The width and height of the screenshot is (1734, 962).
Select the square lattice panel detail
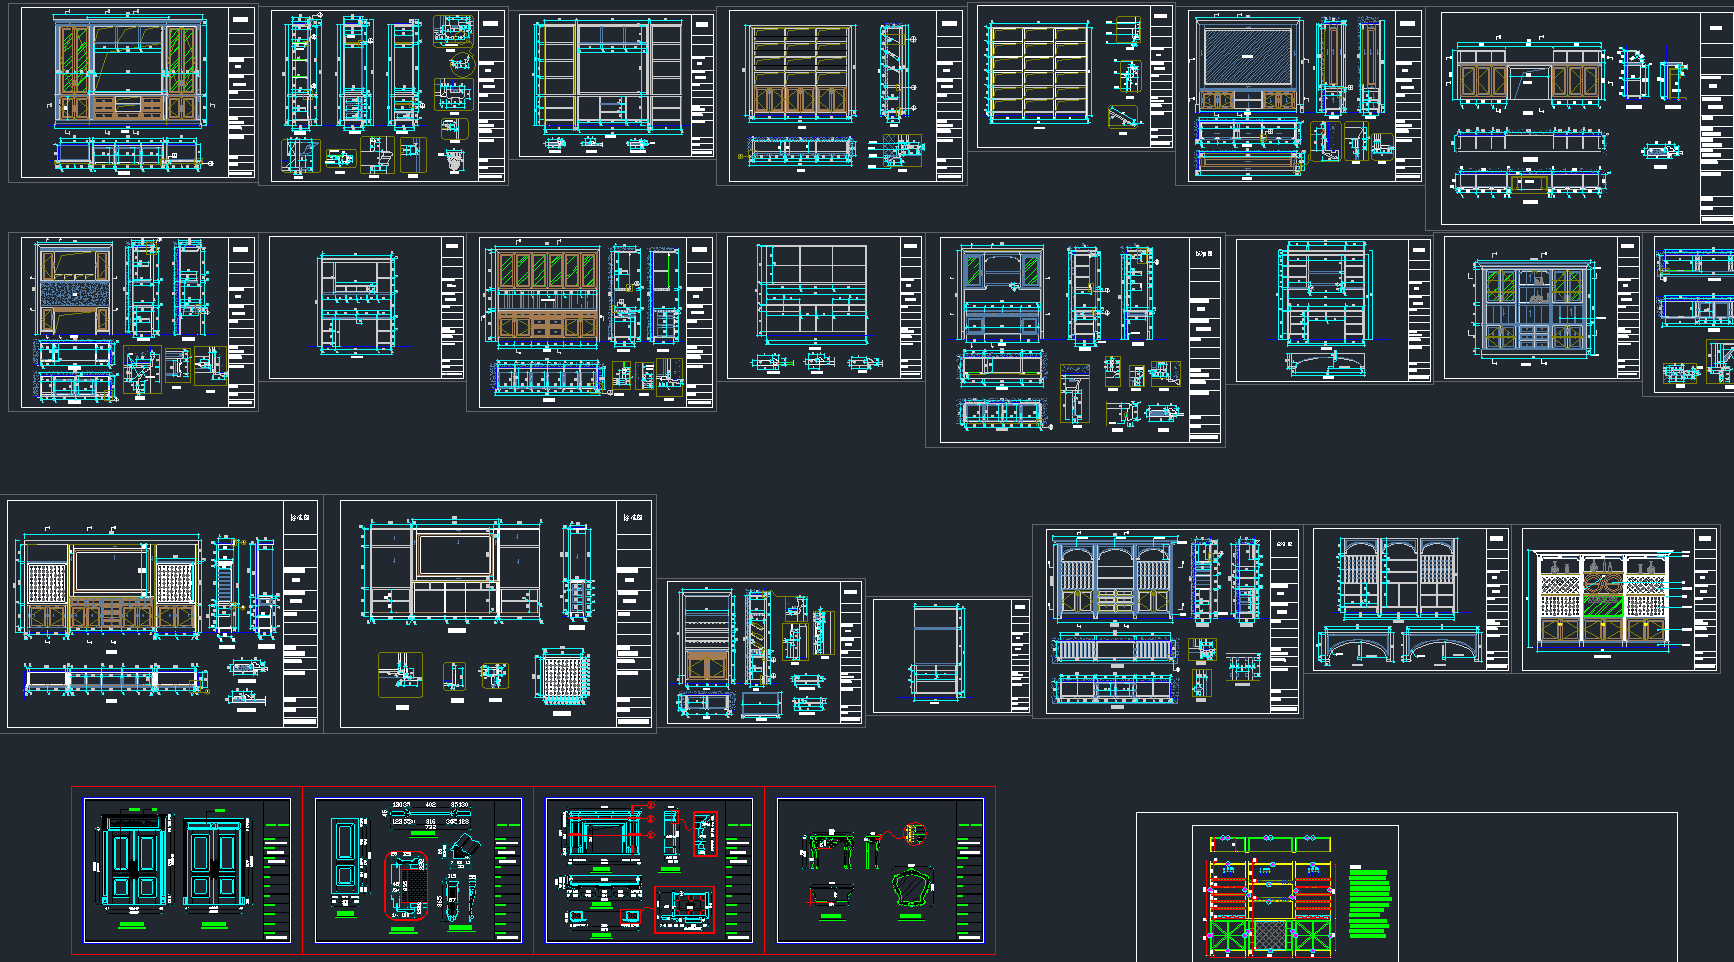561,678
